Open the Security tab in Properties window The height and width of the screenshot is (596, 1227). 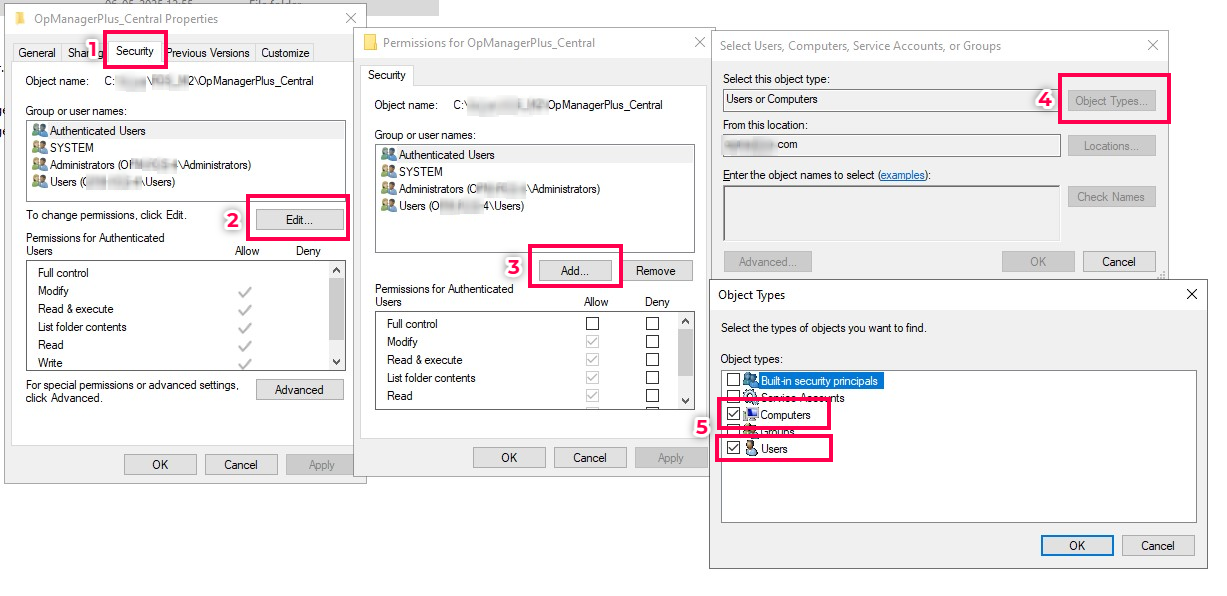pyautogui.click(x=135, y=51)
